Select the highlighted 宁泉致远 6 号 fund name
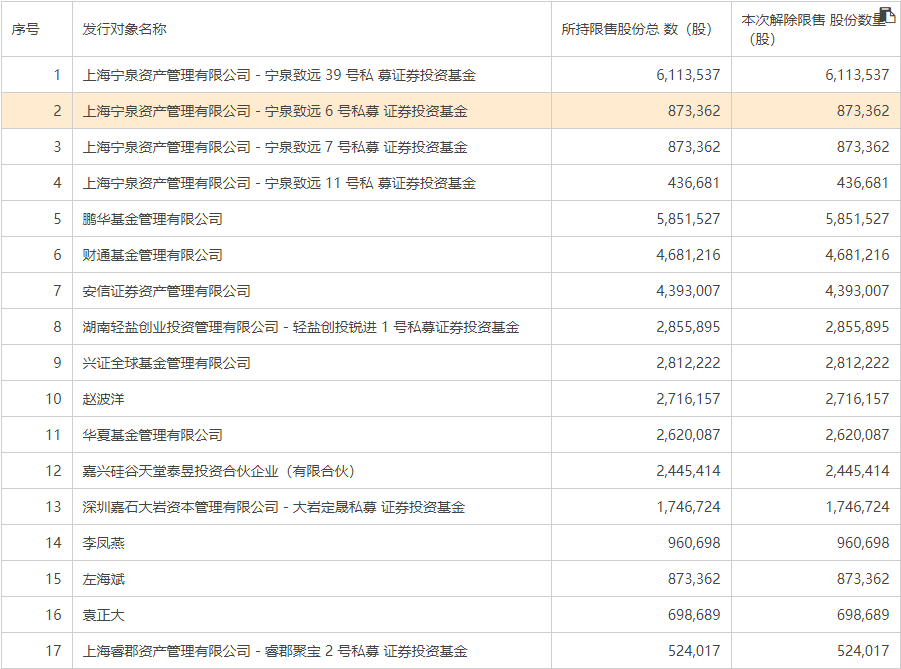The width and height of the screenshot is (901, 669). 275,111
